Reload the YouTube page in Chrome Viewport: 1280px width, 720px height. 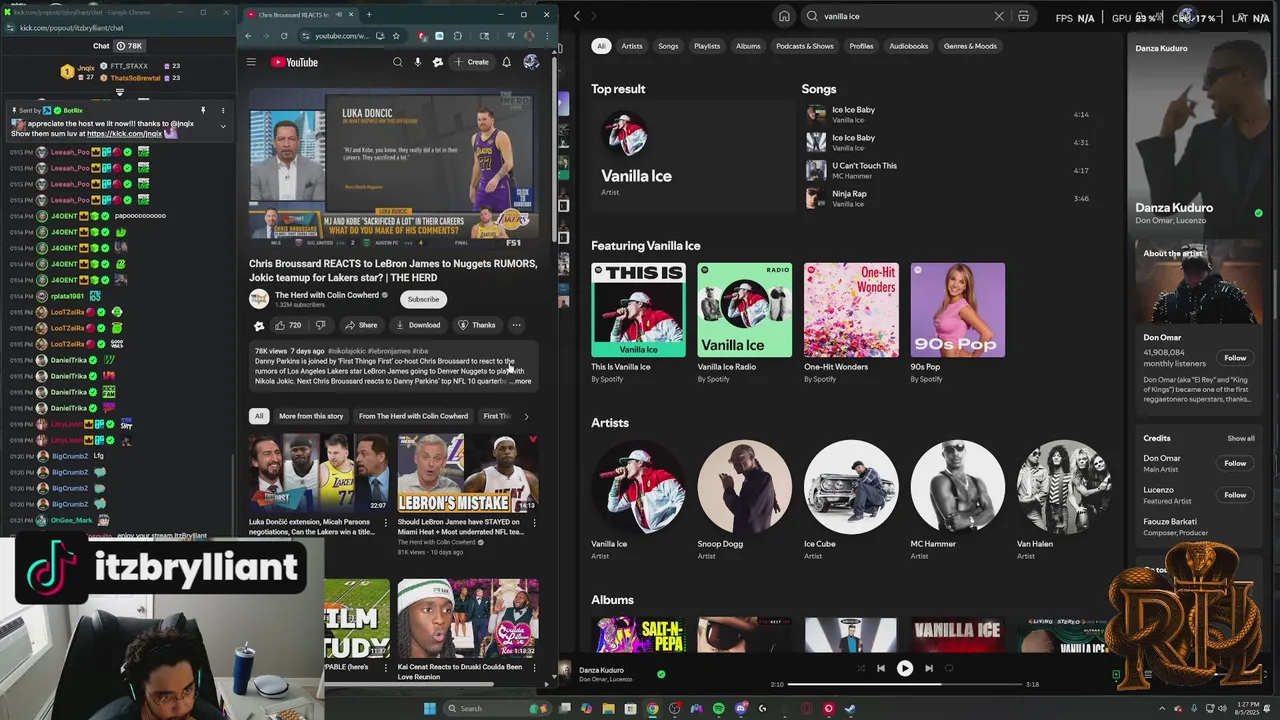(284, 36)
